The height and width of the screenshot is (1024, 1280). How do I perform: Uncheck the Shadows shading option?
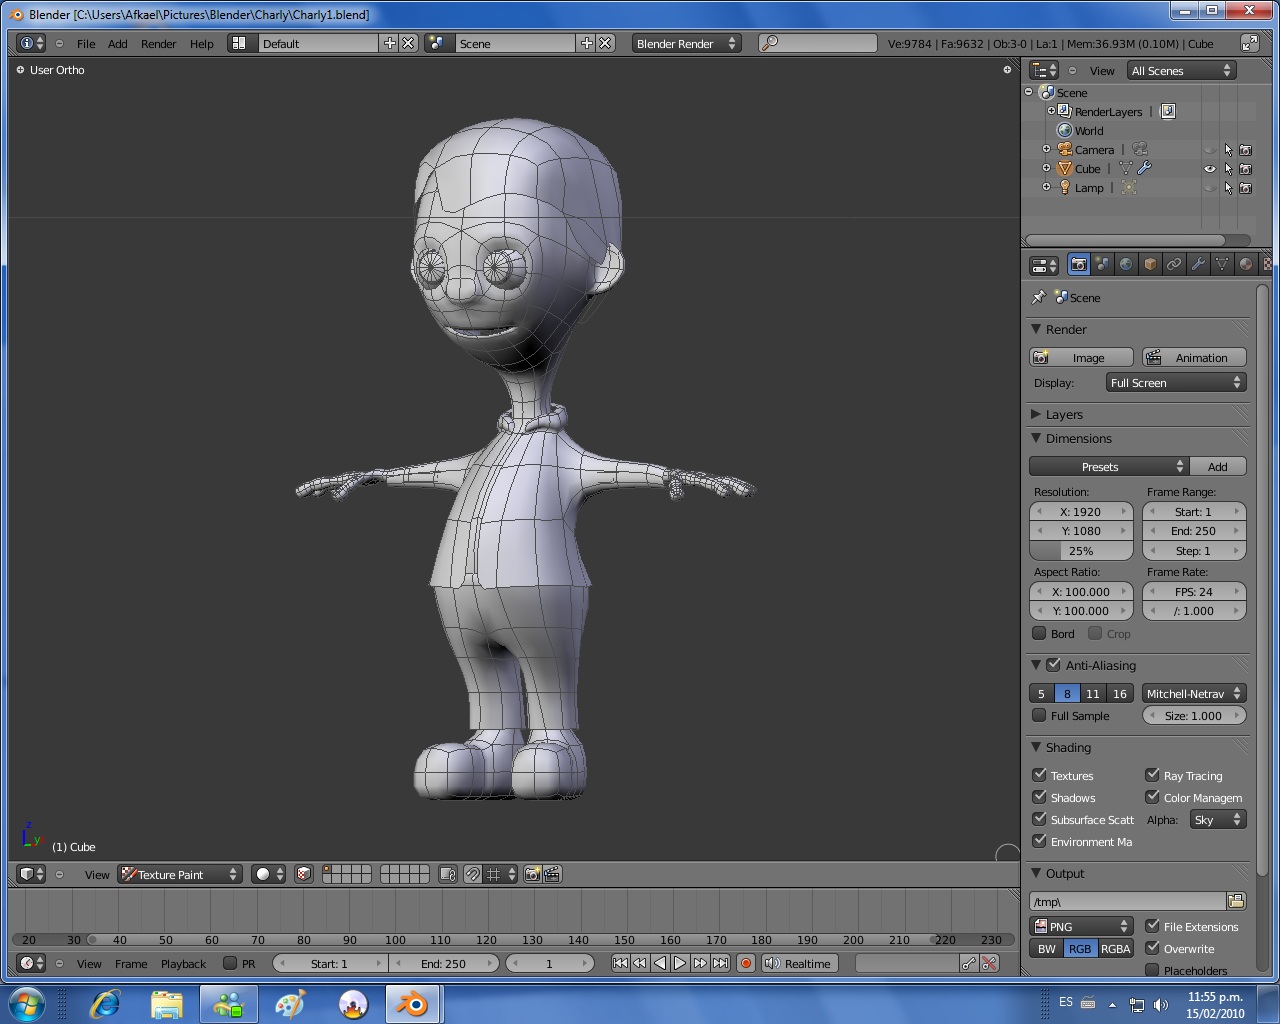1039,797
